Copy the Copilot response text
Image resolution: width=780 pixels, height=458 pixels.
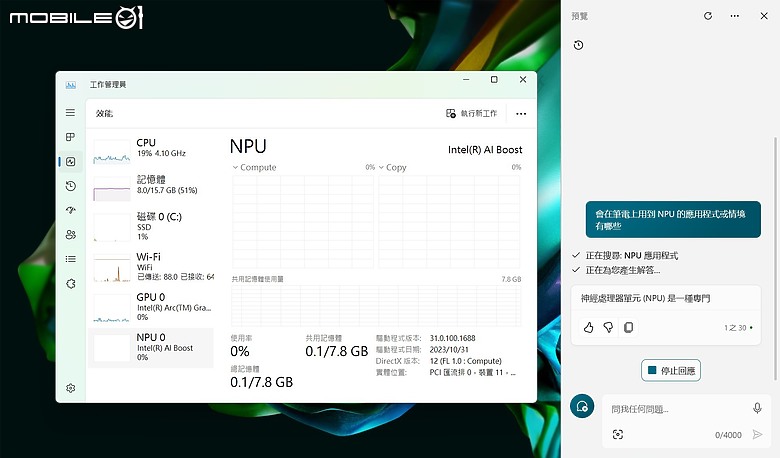(628, 328)
